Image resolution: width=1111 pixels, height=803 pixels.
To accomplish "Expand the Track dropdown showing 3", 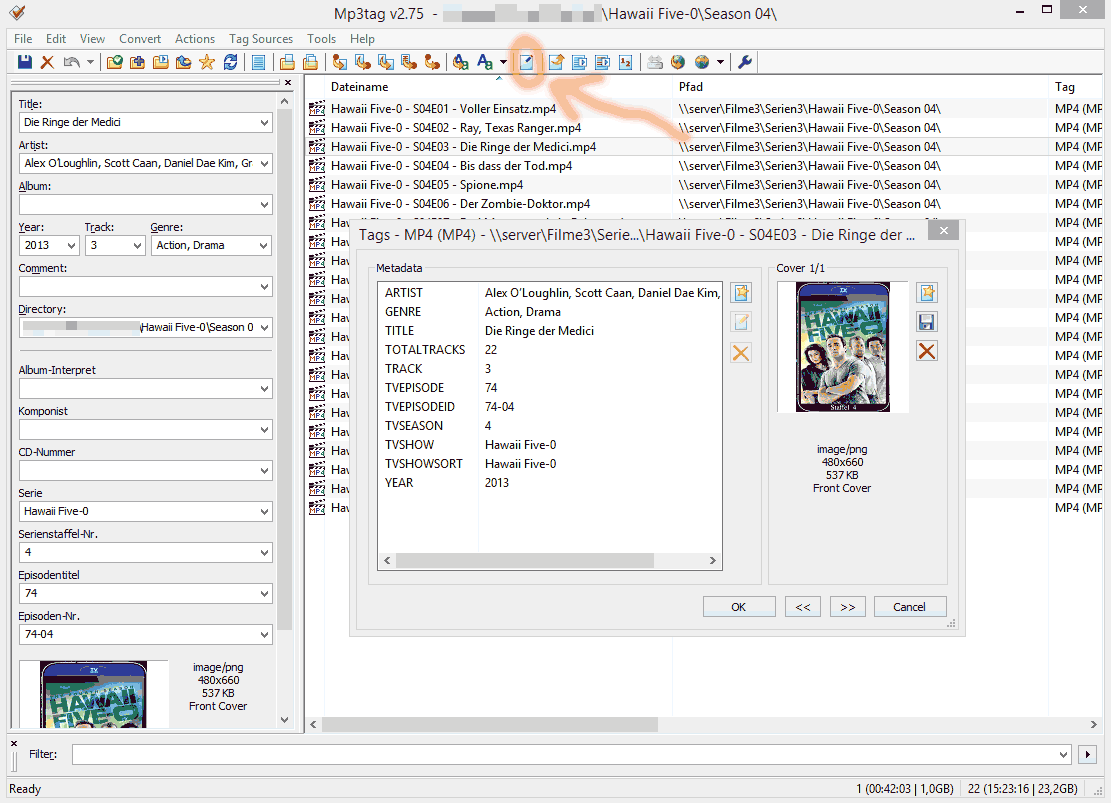I will tap(137, 246).
